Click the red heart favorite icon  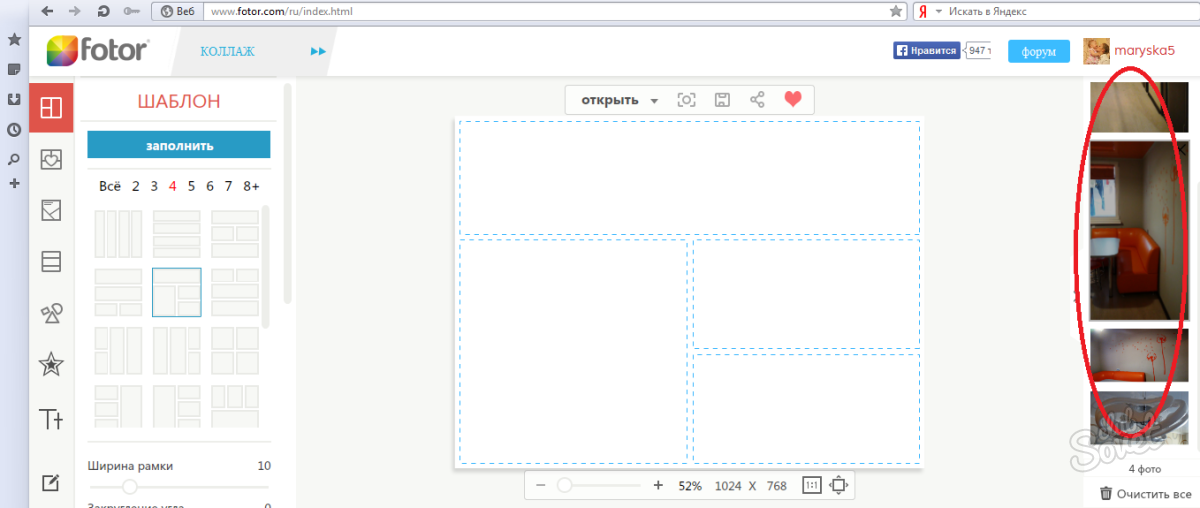point(793,100)
